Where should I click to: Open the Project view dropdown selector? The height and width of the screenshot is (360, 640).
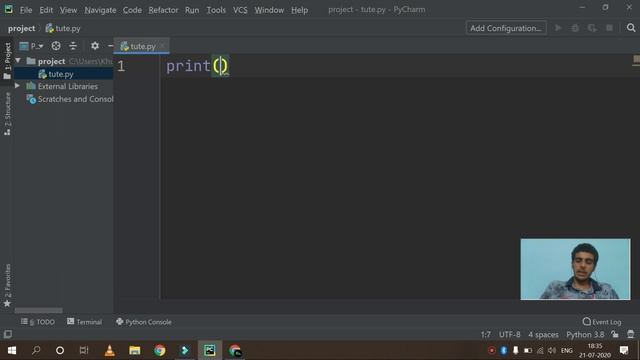[31, 46]
